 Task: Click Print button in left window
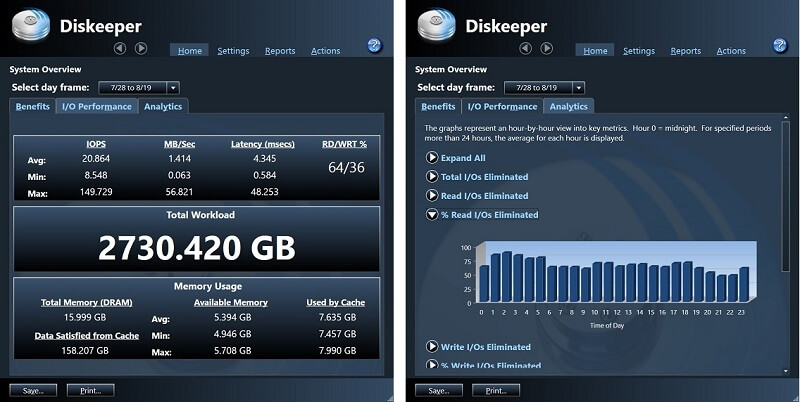click(90, 391)
